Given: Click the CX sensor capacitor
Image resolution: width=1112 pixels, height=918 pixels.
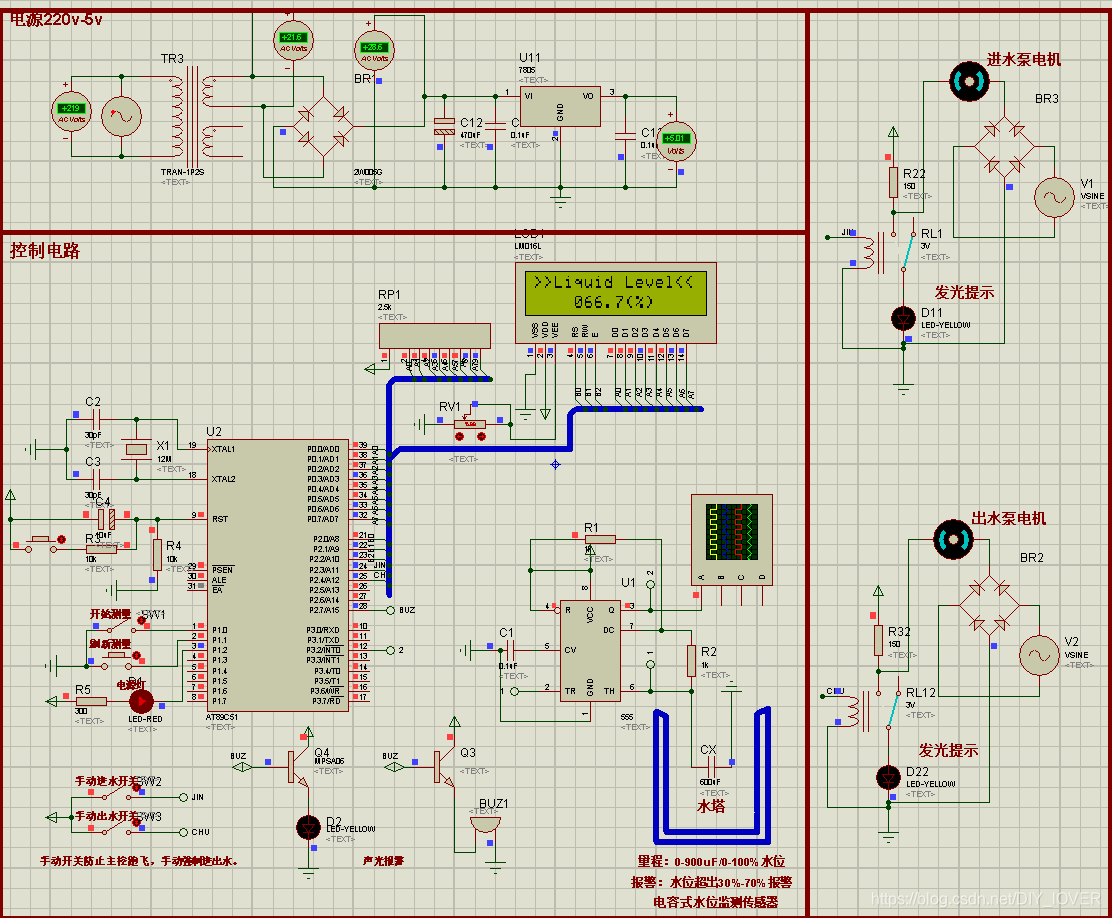Looking at the screenshot, I should [711, 767].
